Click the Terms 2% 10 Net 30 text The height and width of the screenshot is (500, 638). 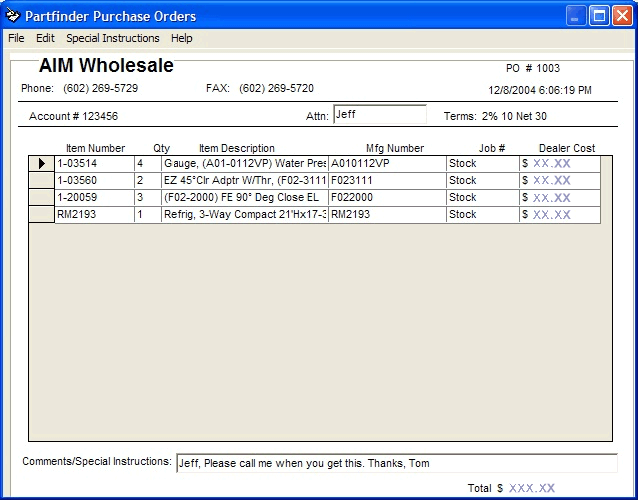(495, 116)
